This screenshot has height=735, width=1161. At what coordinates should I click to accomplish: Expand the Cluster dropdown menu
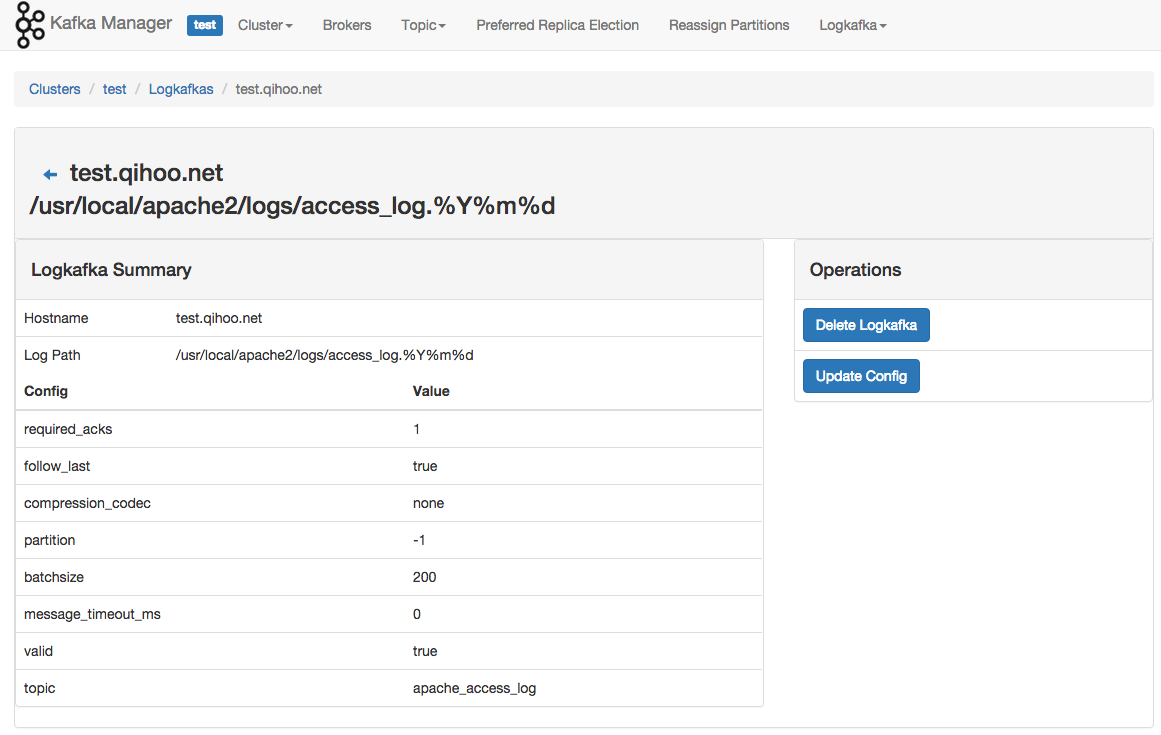[x=265, y=25]
